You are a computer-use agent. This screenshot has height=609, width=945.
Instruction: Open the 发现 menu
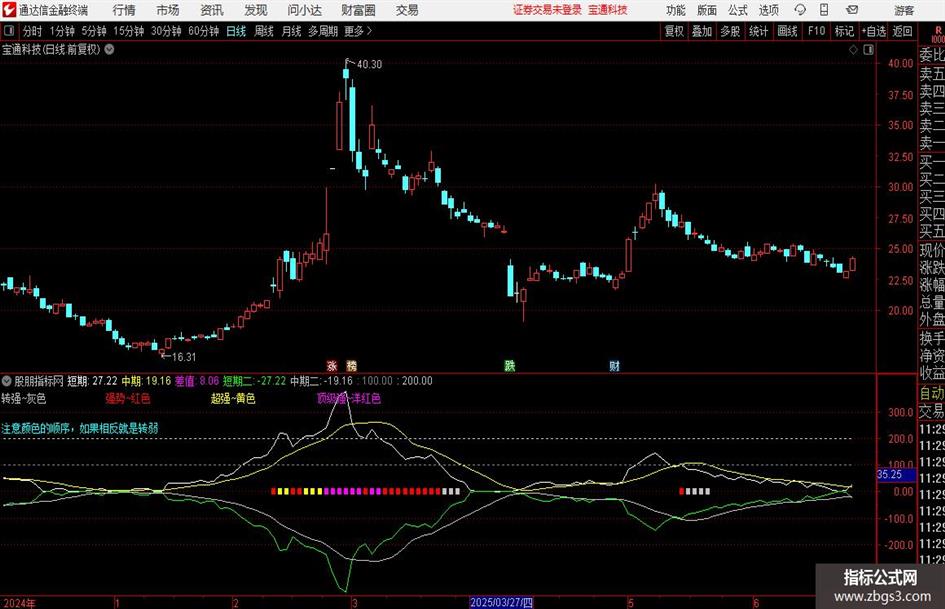click(x=256, y=10)
